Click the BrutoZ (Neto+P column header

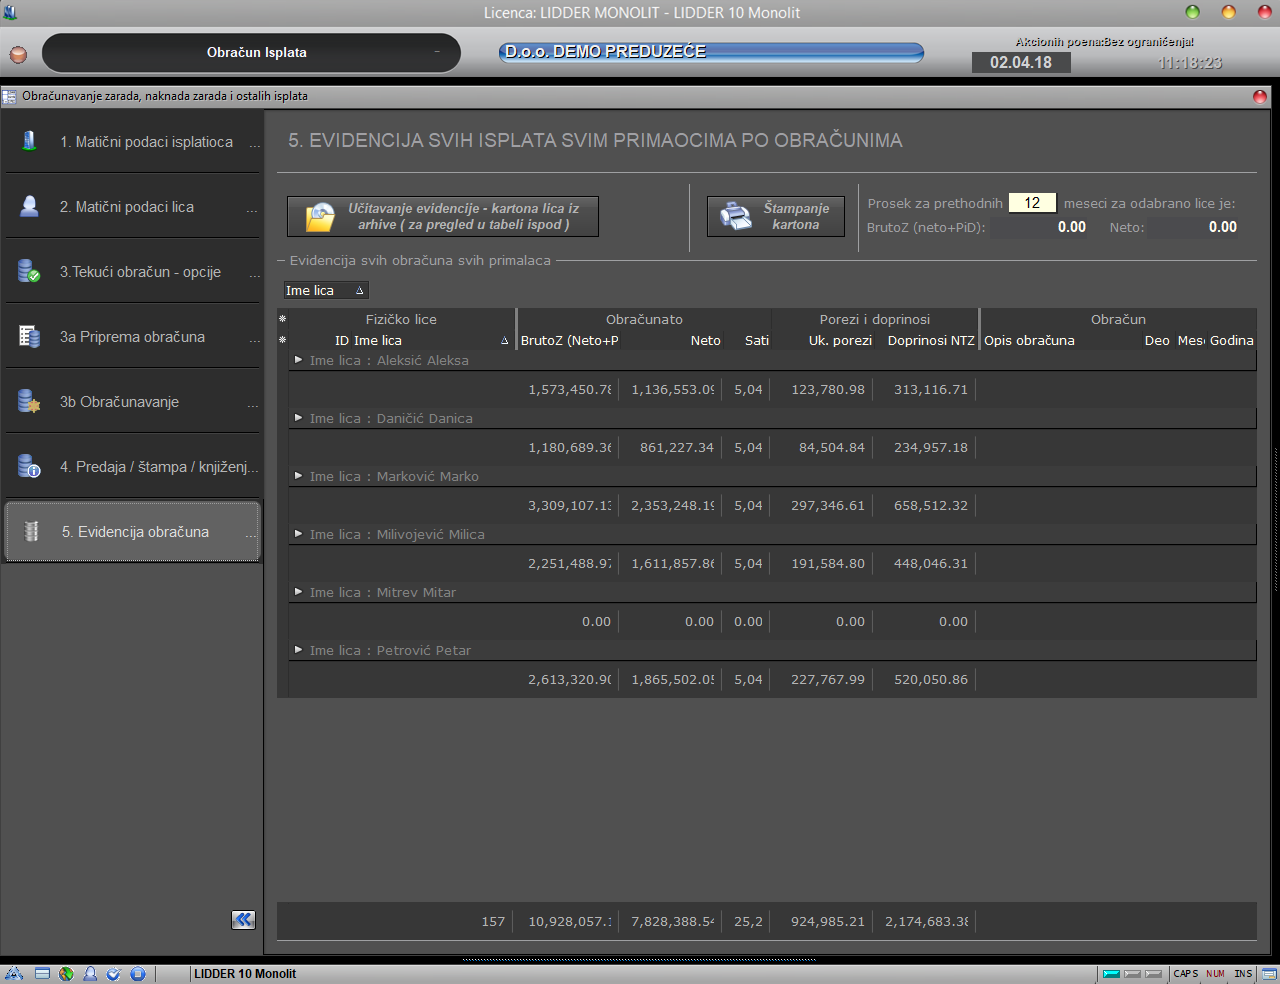coord(569,340)
